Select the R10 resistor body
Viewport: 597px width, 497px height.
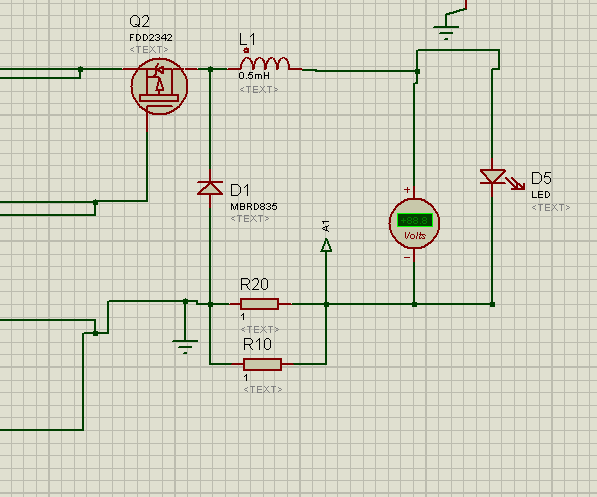coord(262,364)
